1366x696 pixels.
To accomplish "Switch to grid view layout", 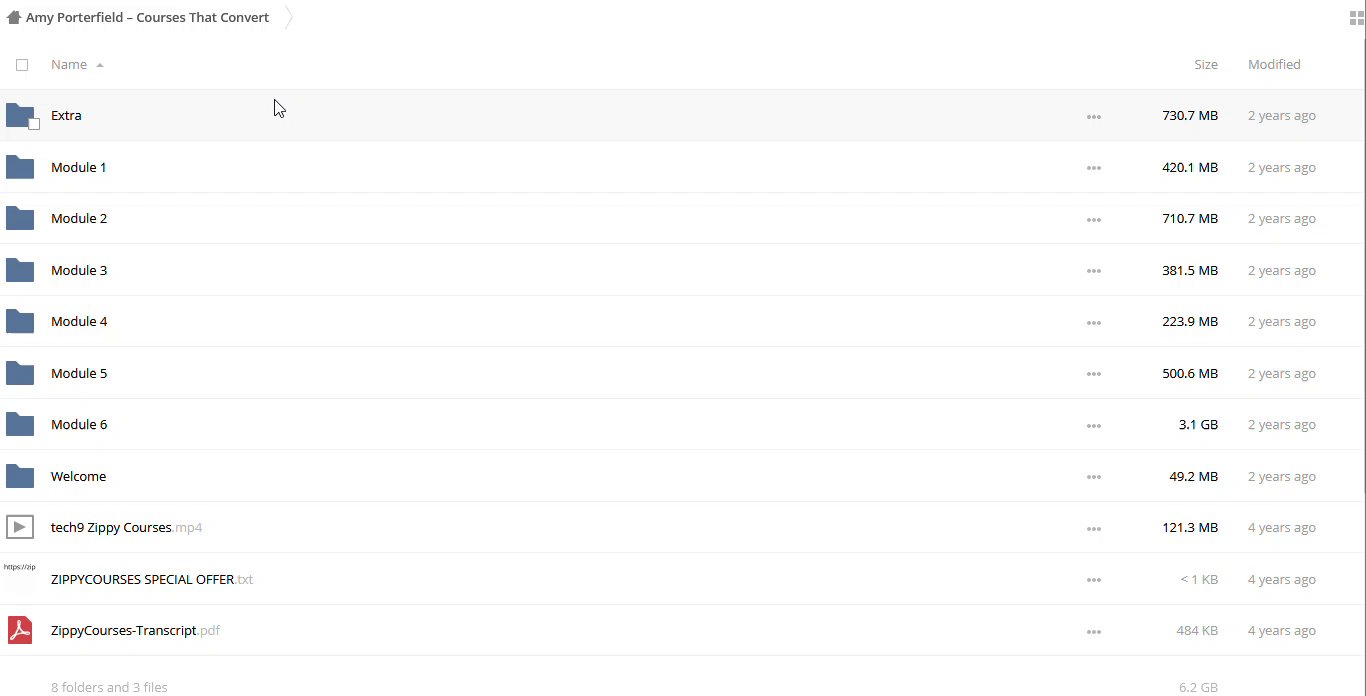I will click(x=1356, y=18).
